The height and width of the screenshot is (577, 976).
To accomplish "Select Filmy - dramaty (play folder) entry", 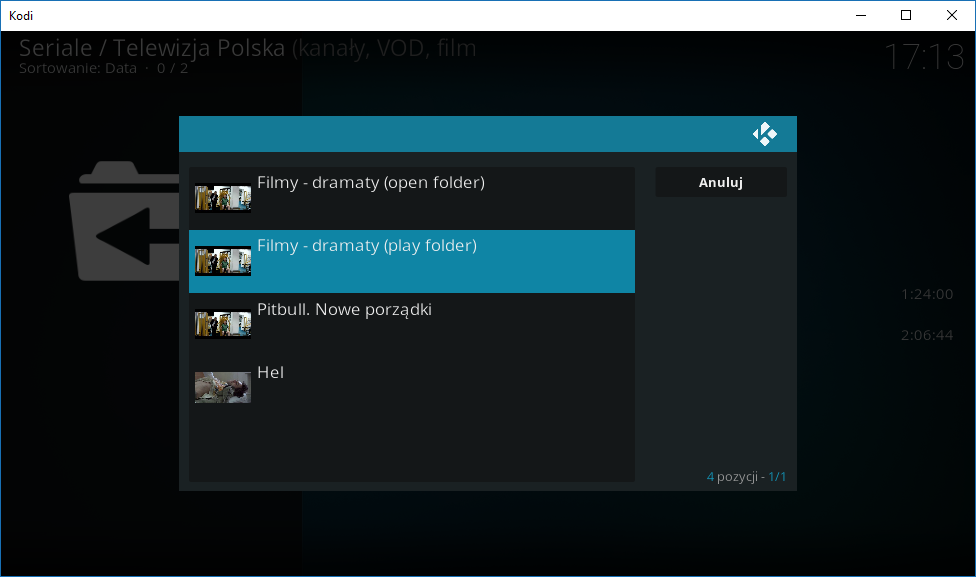I will tap(411, 261).
